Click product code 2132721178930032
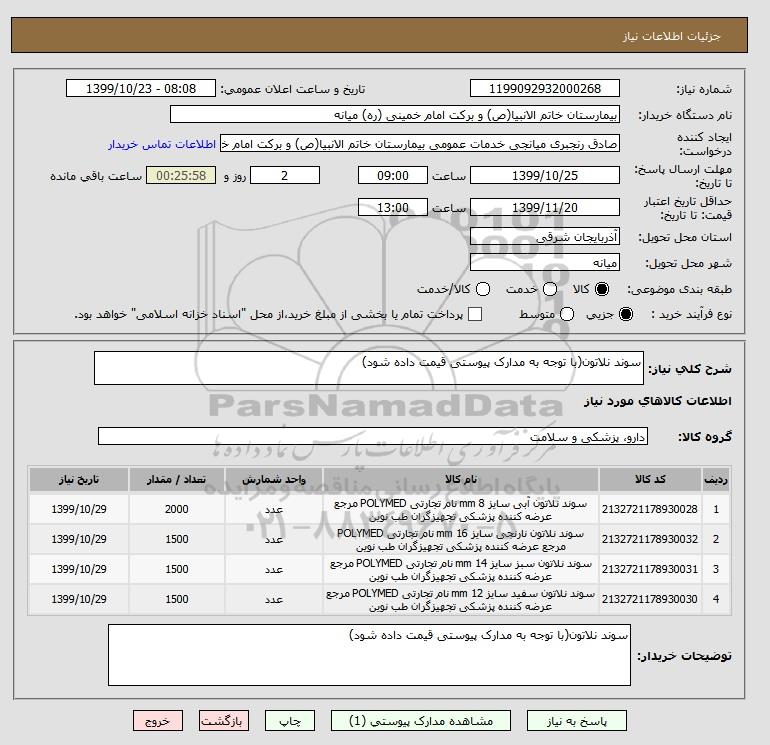 650,539
